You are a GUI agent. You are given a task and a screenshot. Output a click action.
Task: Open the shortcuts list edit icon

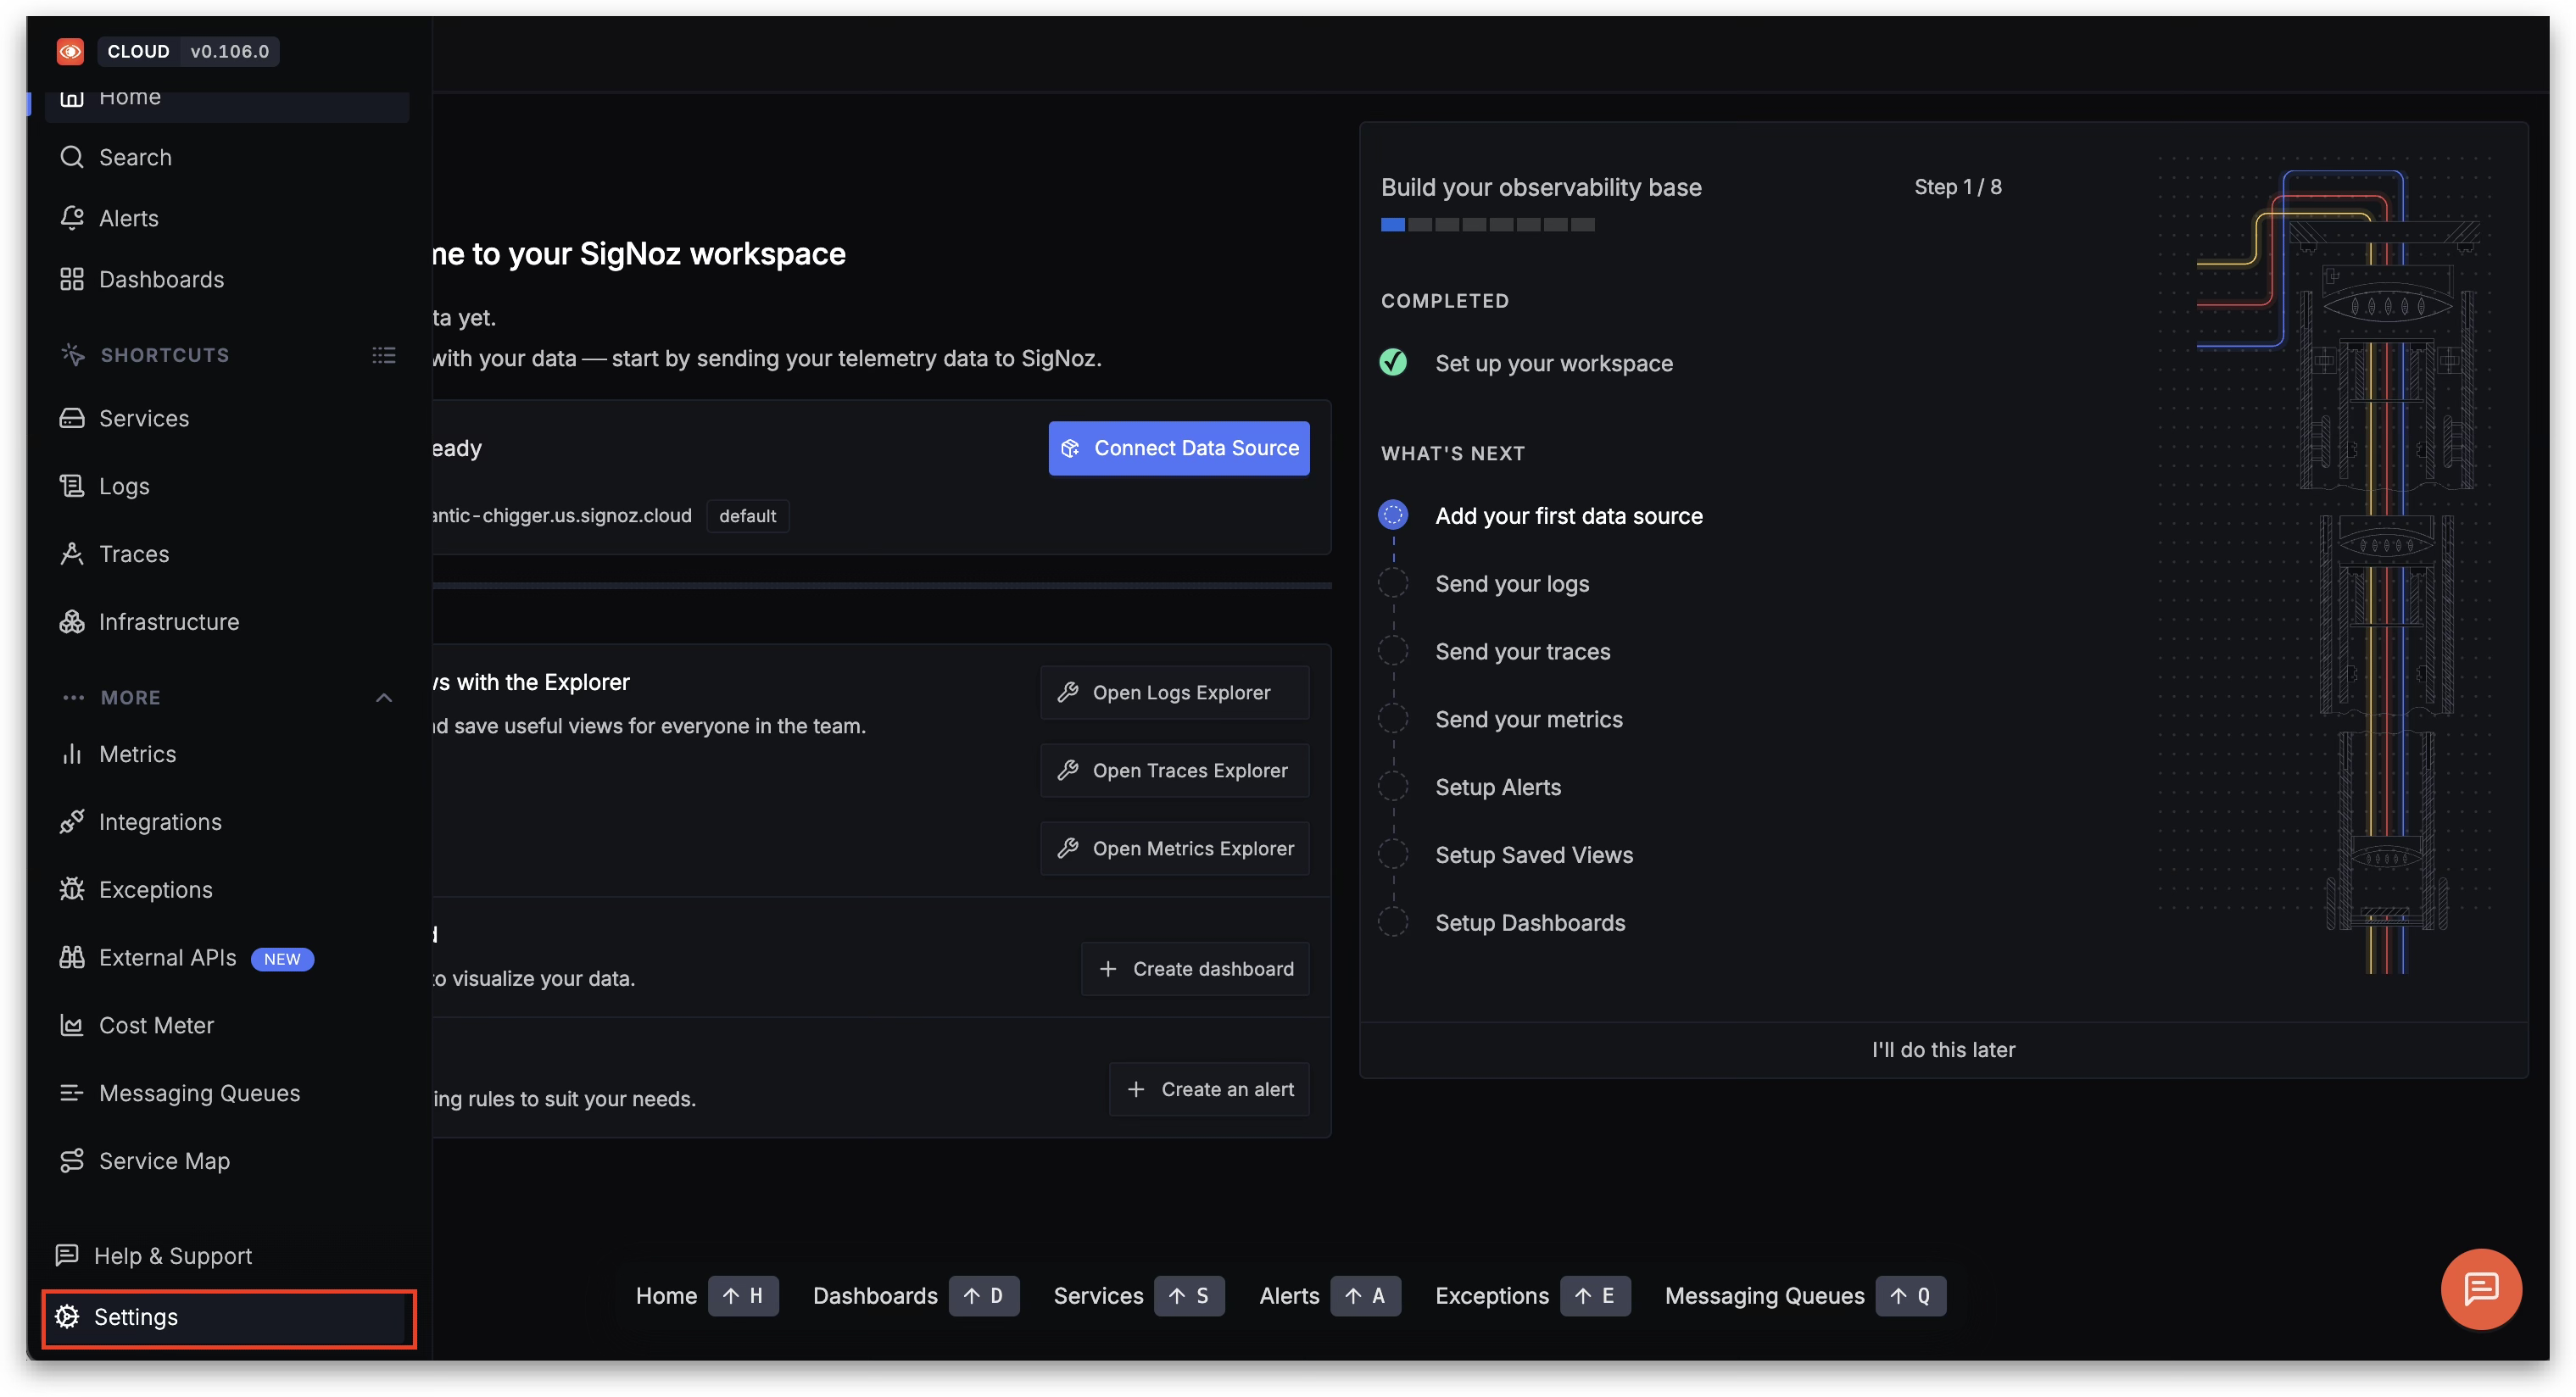(x=383, y=355)
